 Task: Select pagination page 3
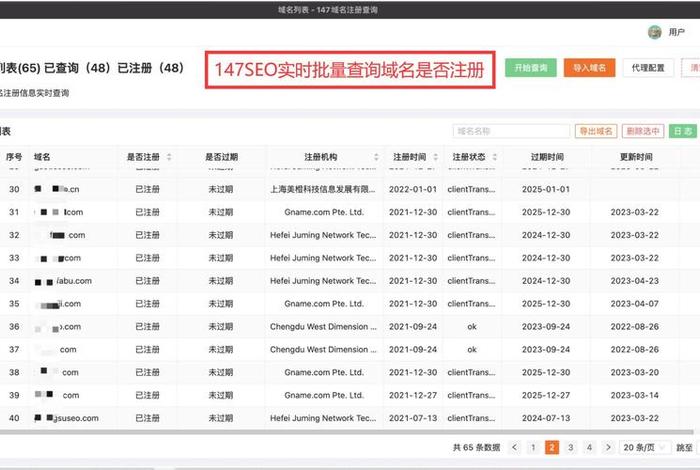[571, 447]
